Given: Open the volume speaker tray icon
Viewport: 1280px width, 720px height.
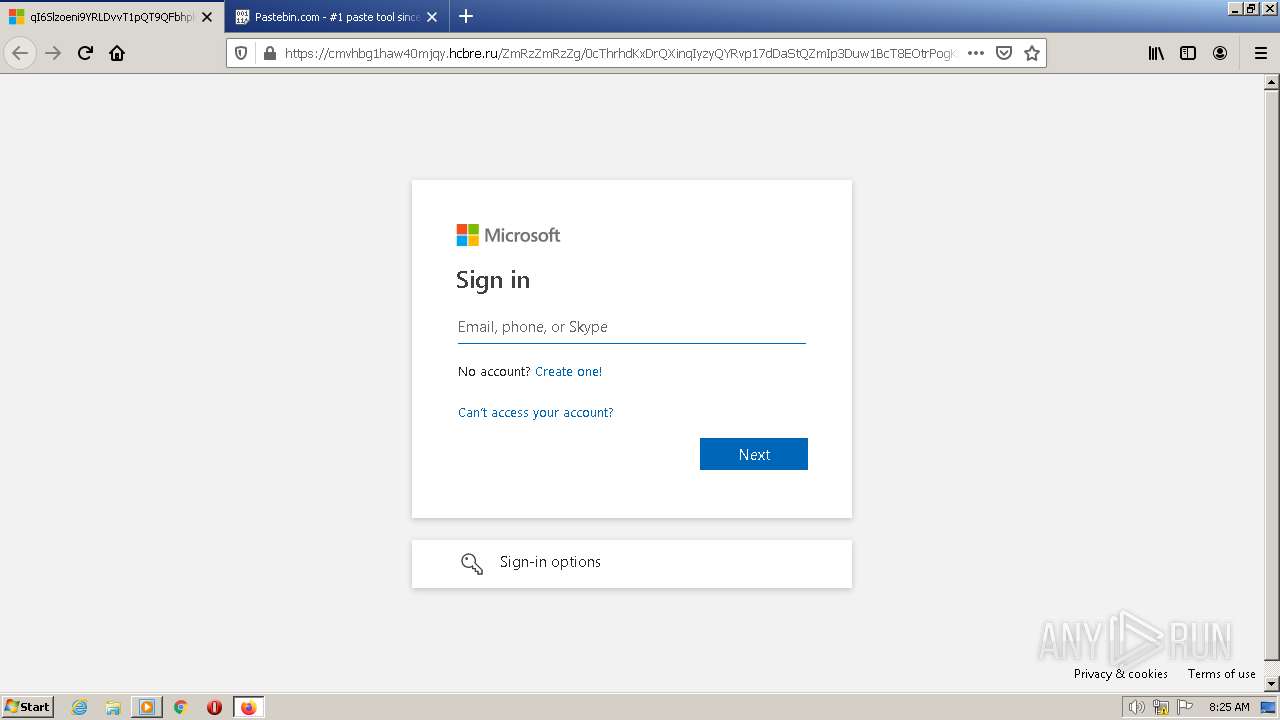Looking at the screenshot, I should (1136, 707).
